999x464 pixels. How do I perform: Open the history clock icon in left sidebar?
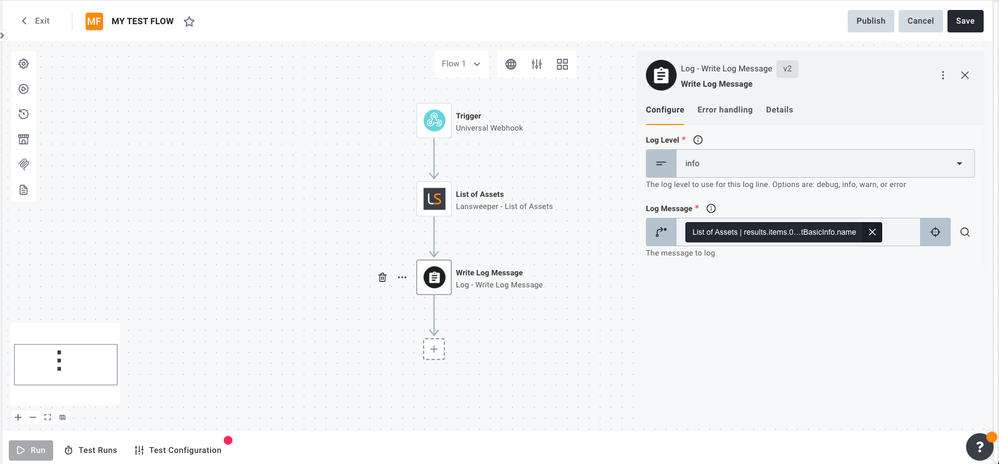pos(24,114)
